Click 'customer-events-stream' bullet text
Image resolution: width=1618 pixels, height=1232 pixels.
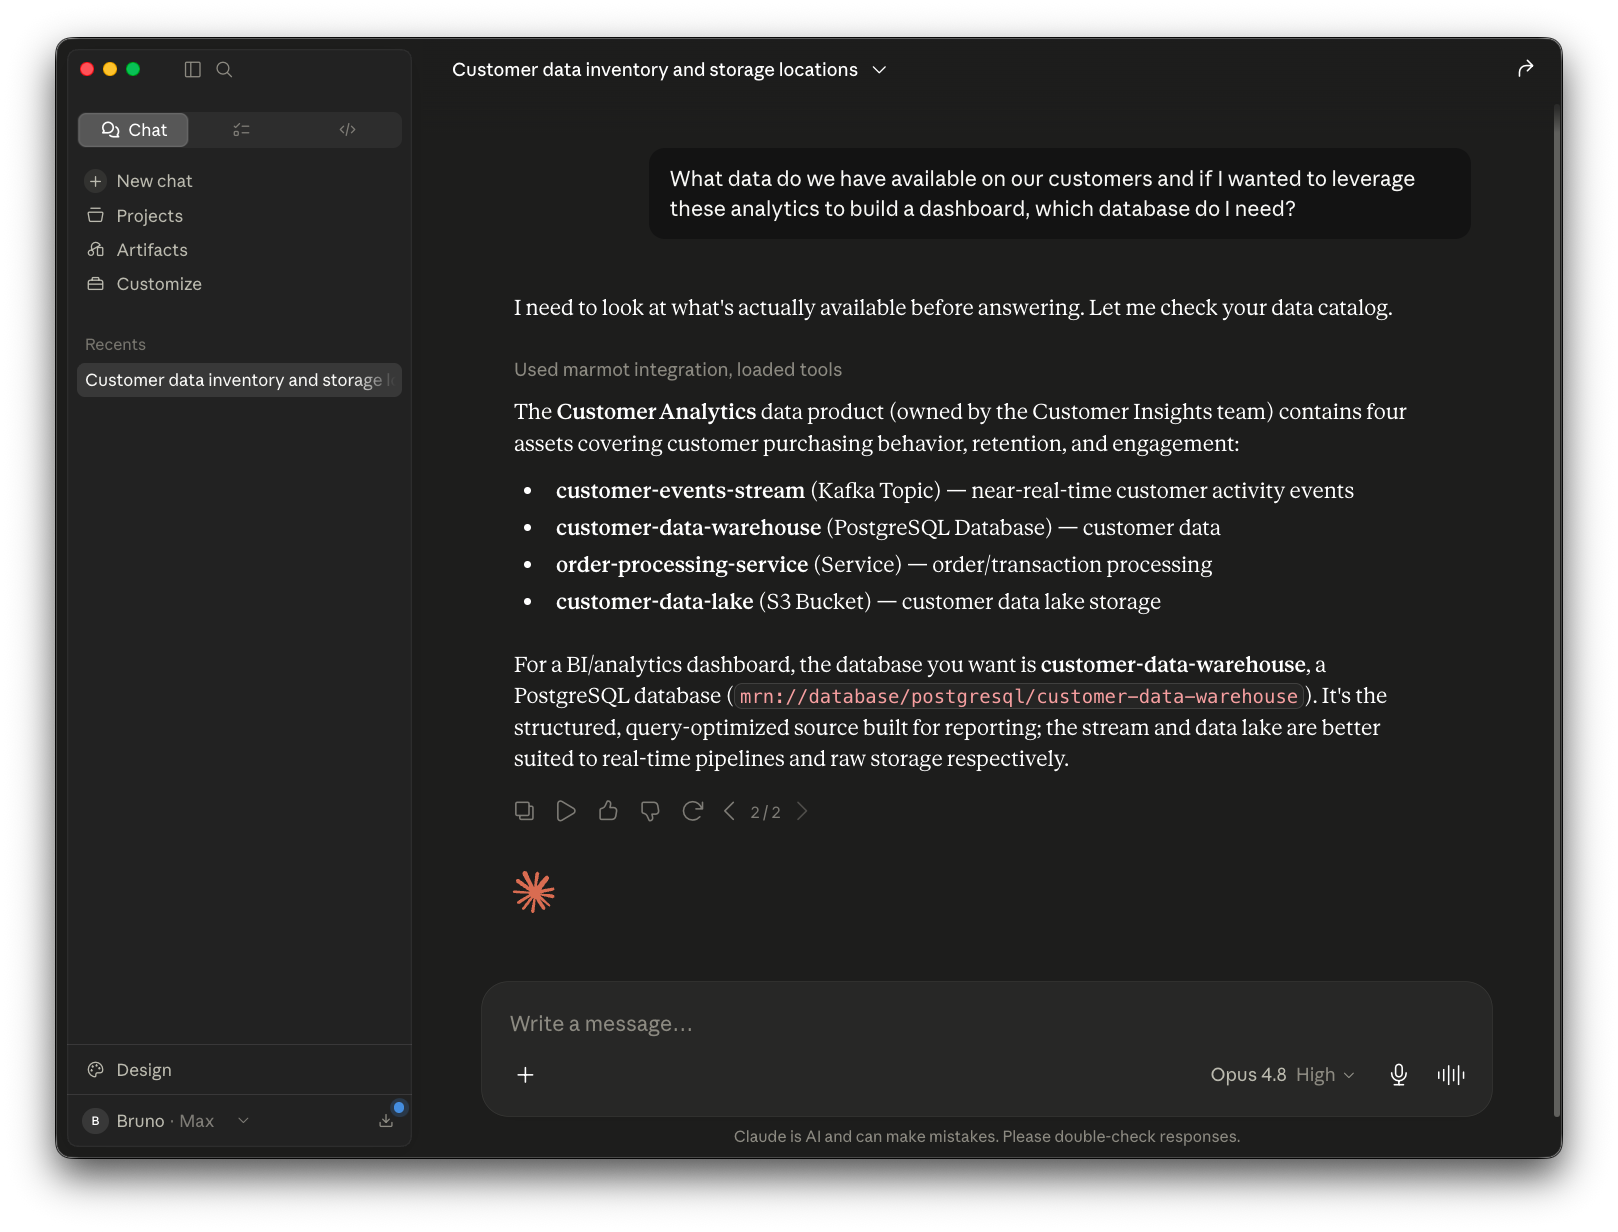click(680, 491)
